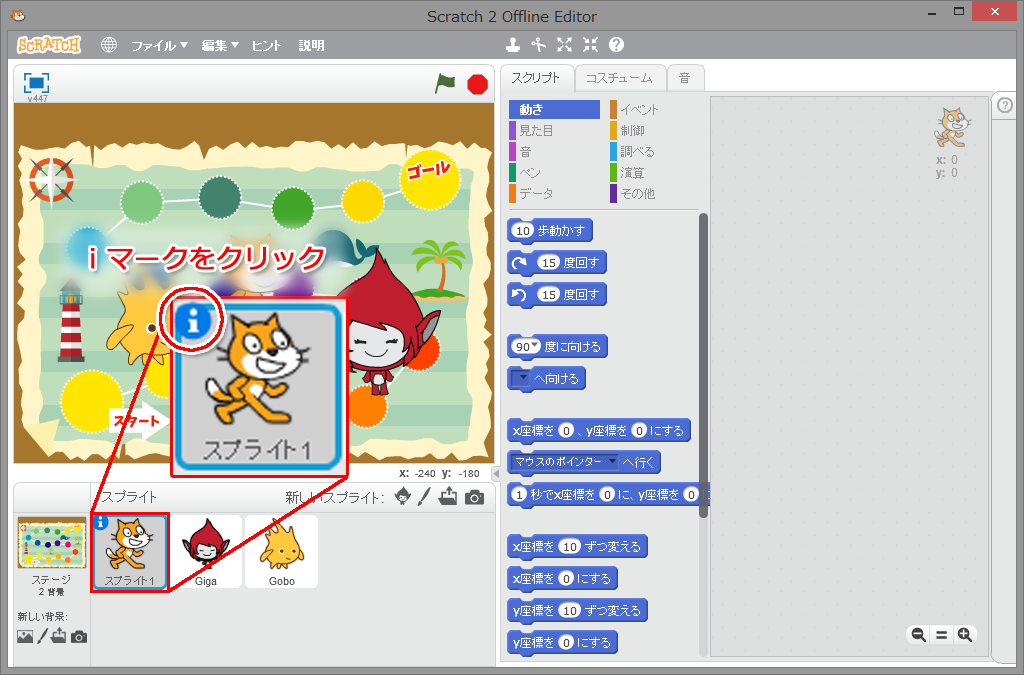
Task: Click x value in x座標を y座標を block
Action: [566, 431]
